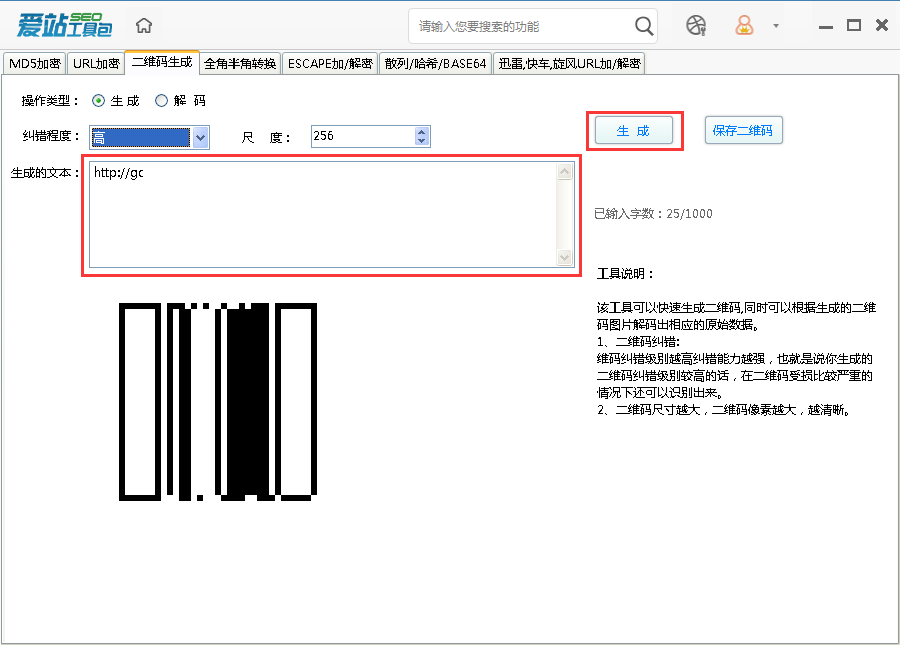Click the home icon next to the logo
900x645 pixels.
142,24
